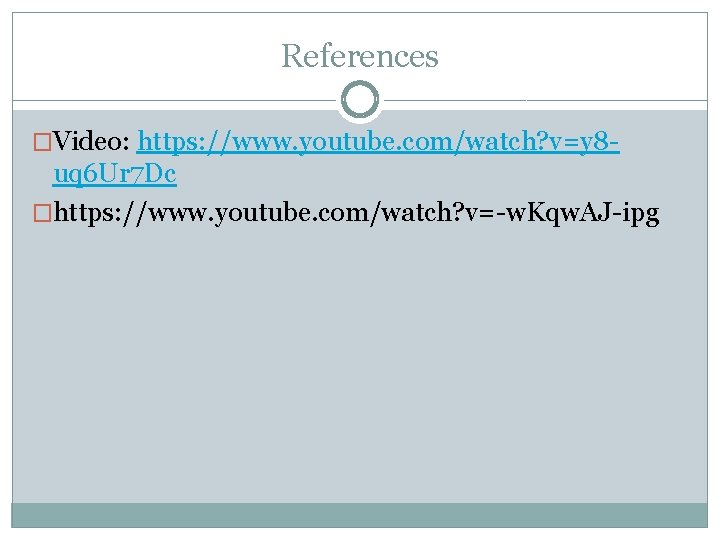This screenshot has height=540, width=720.
Task: Click the orange square bullet before the black URL
Action: [42, 213]
